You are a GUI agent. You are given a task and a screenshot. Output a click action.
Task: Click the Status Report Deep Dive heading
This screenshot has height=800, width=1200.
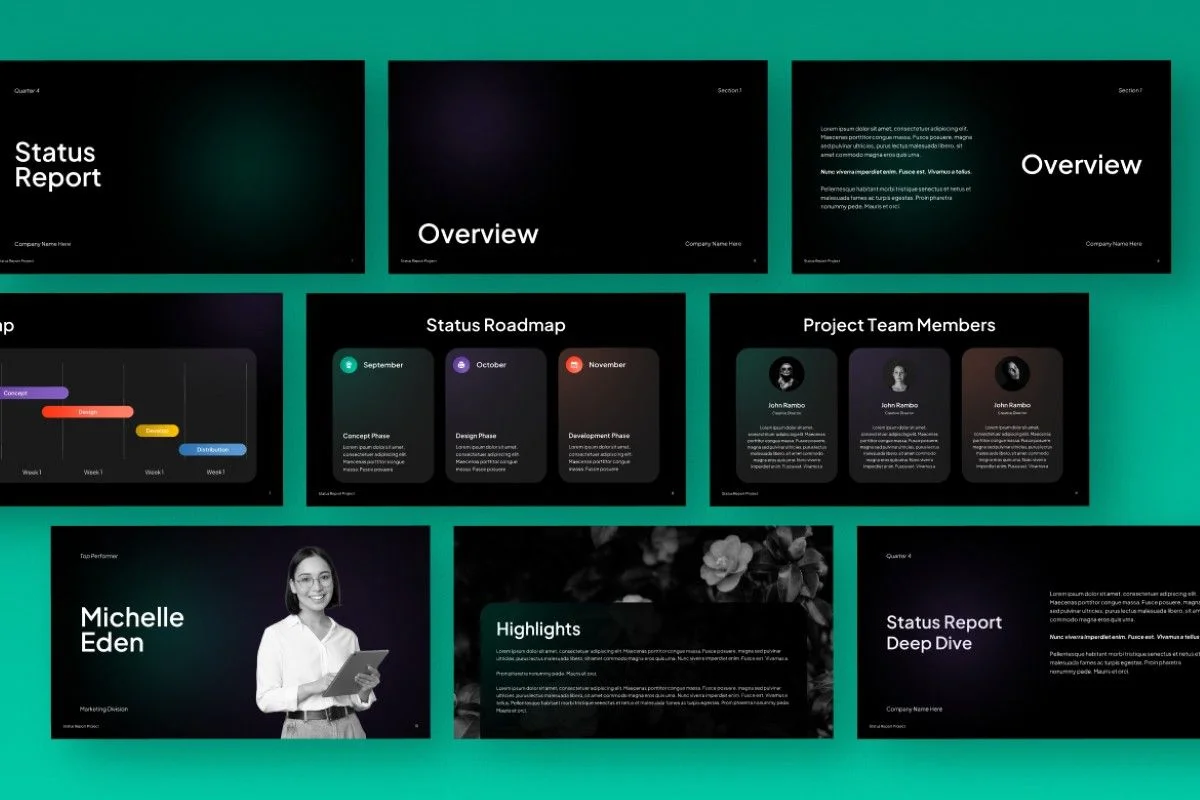pos(945,632)
